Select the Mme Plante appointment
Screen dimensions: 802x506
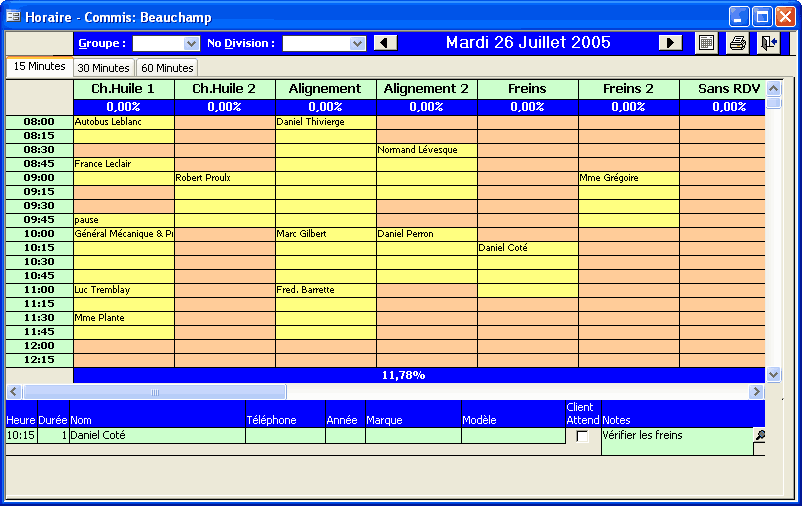coord(123,318)
